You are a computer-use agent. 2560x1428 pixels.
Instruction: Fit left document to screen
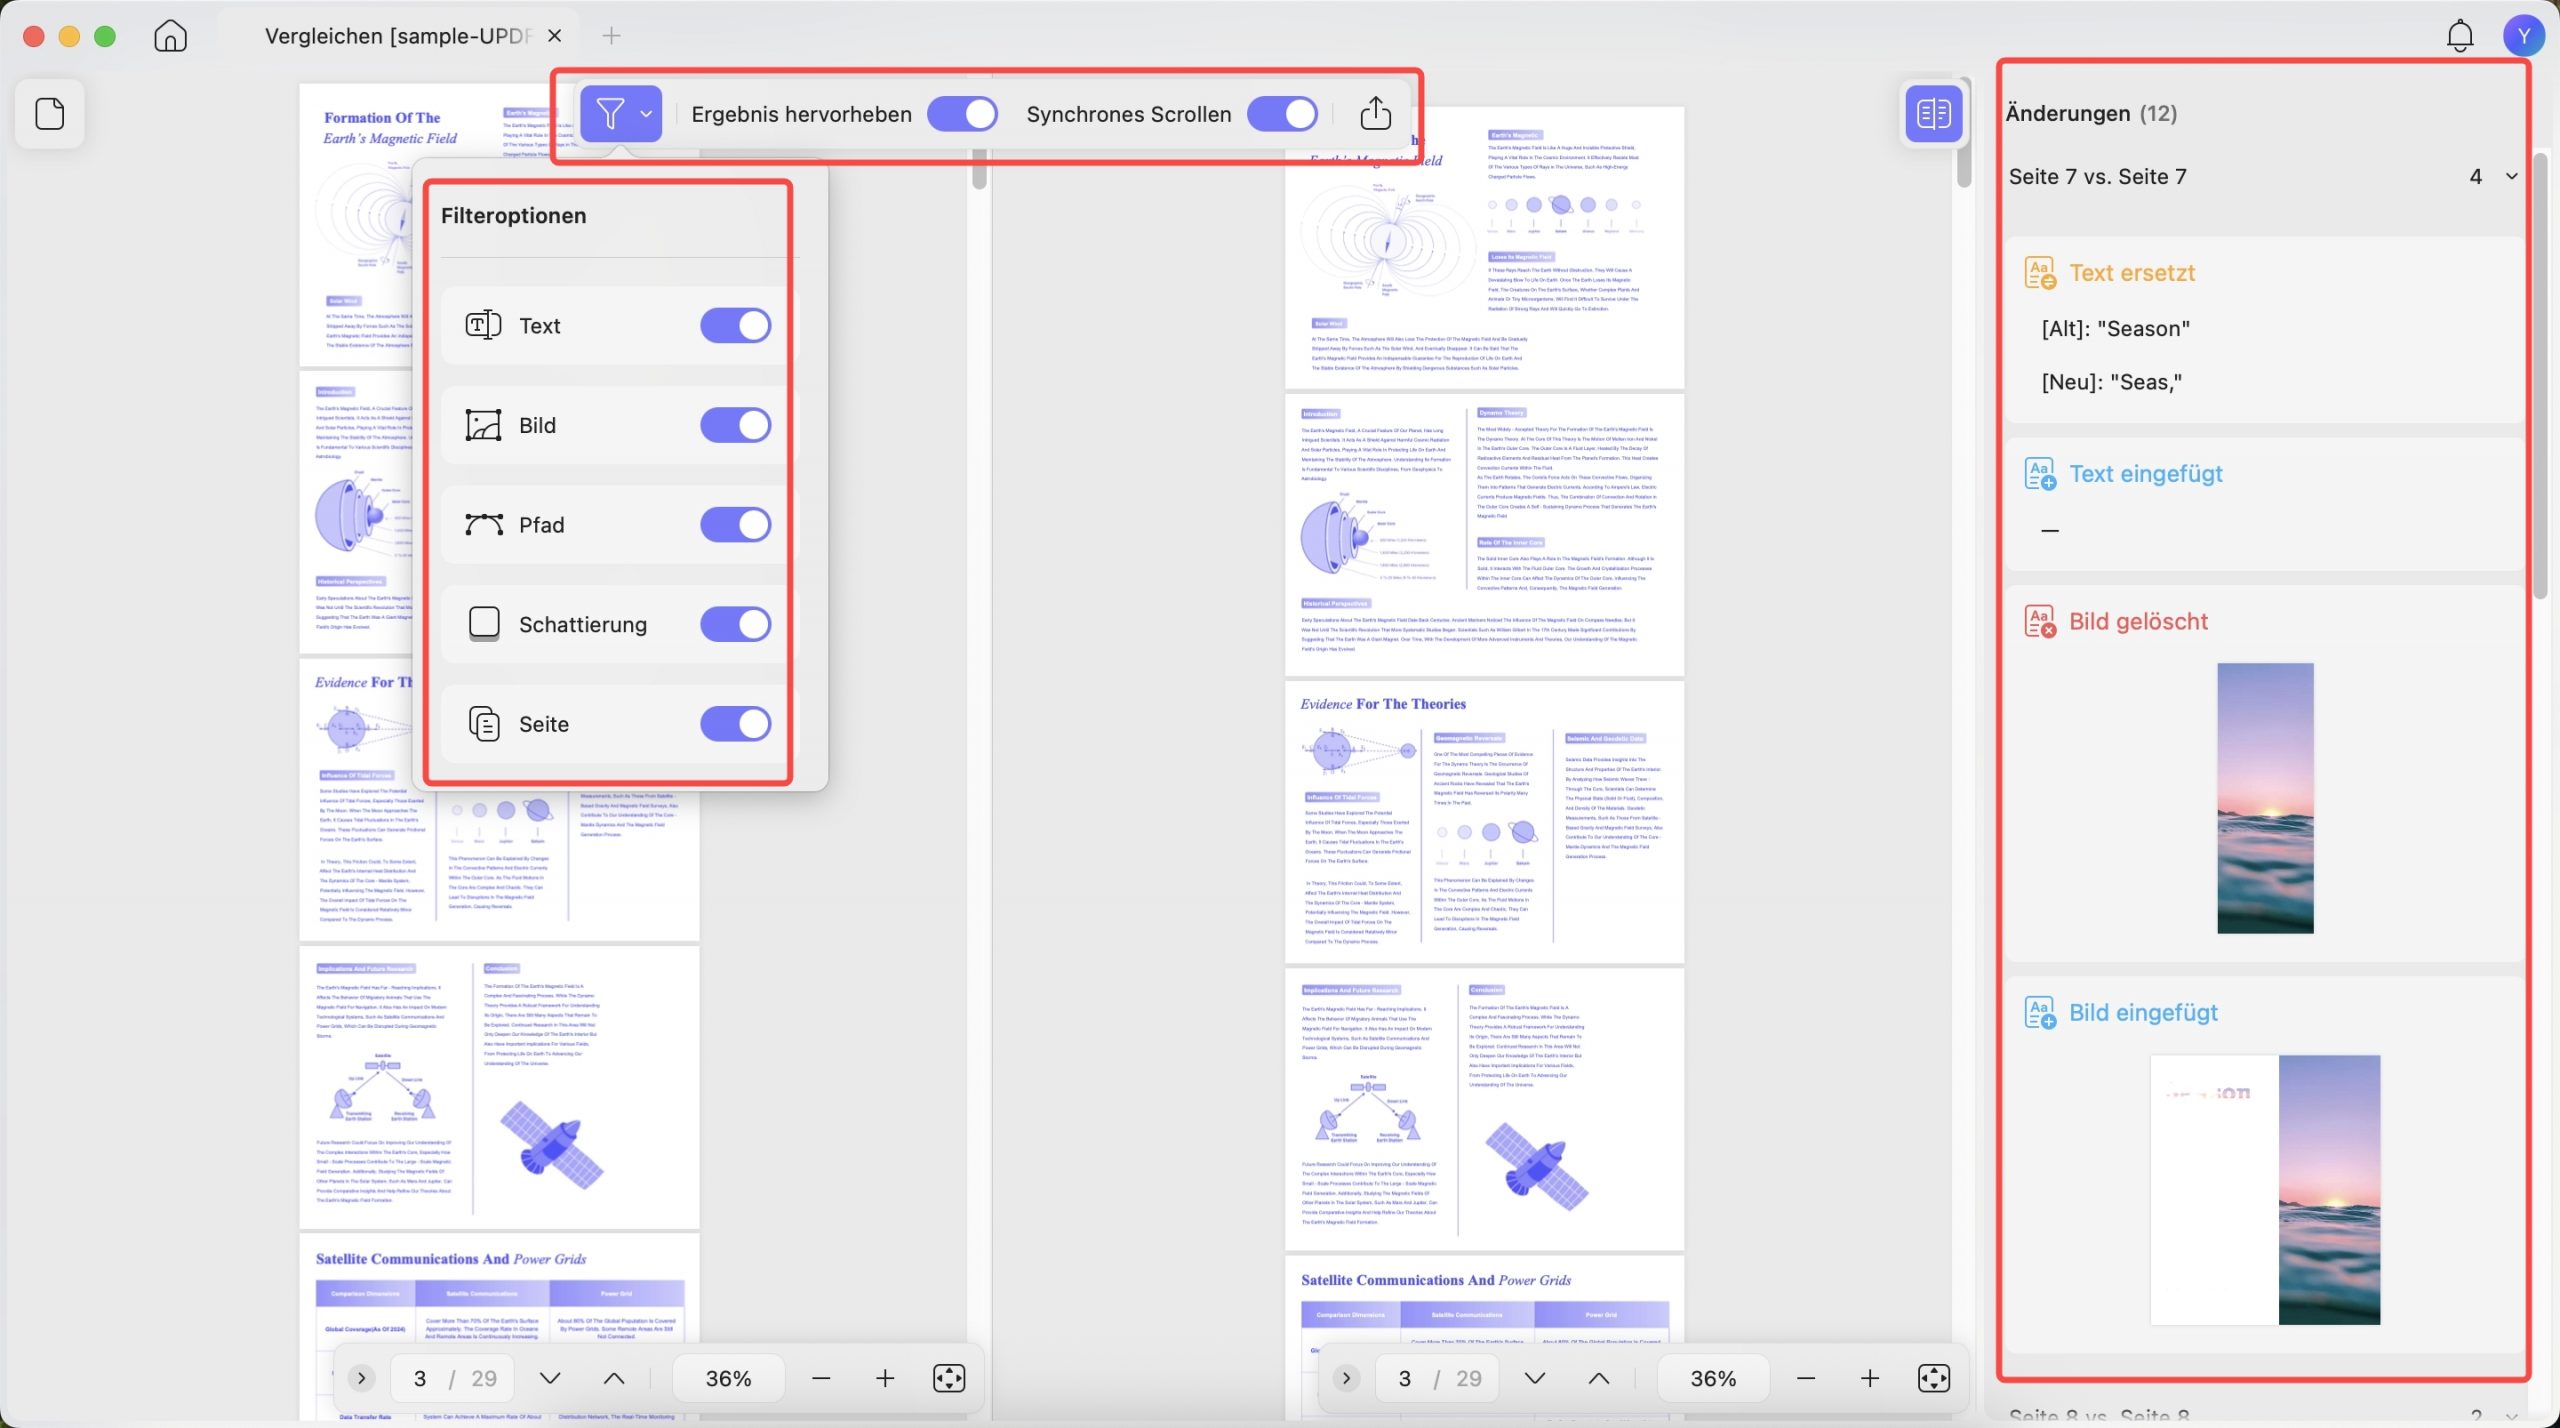[948, 1378]
